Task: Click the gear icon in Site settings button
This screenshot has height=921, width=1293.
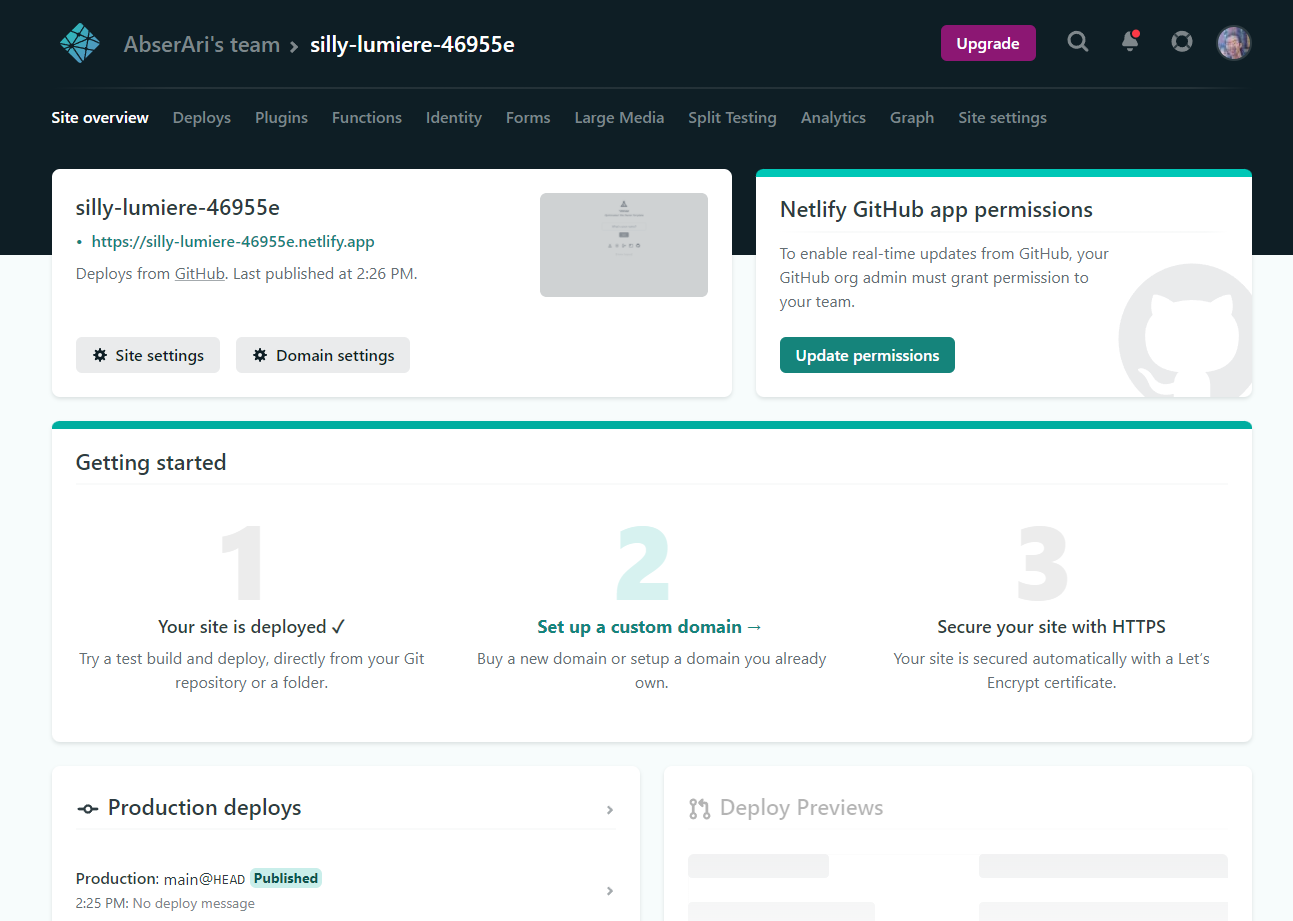Action: [x=100, y=355]
